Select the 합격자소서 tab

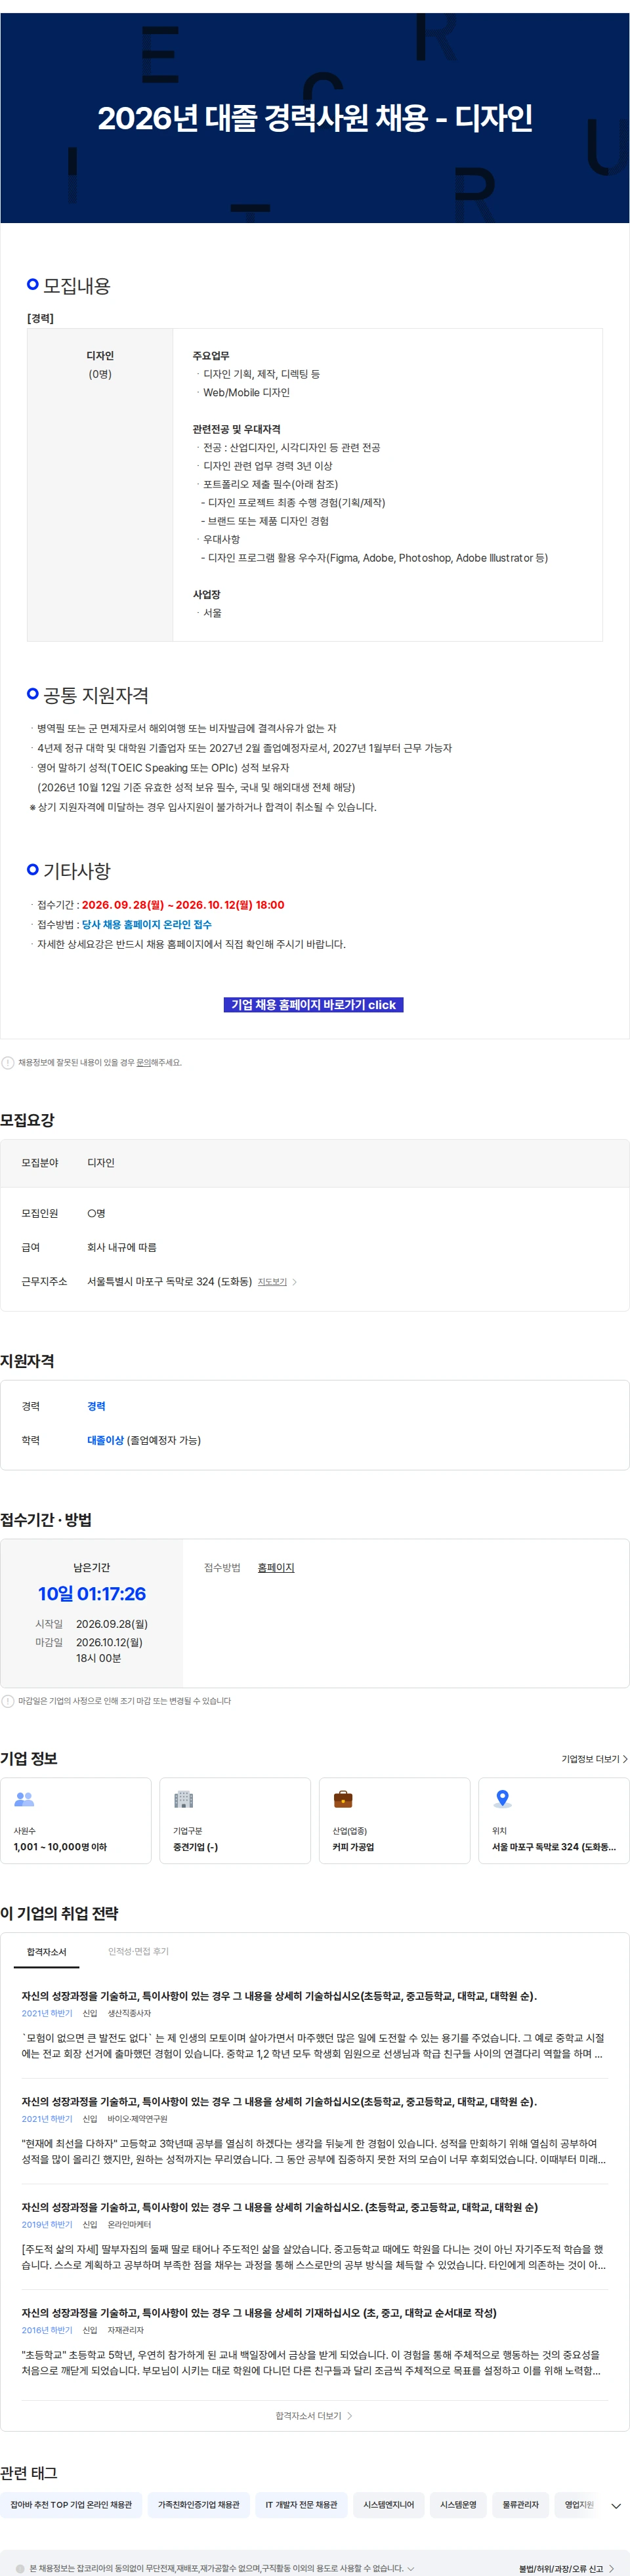tap(47, 1951)
